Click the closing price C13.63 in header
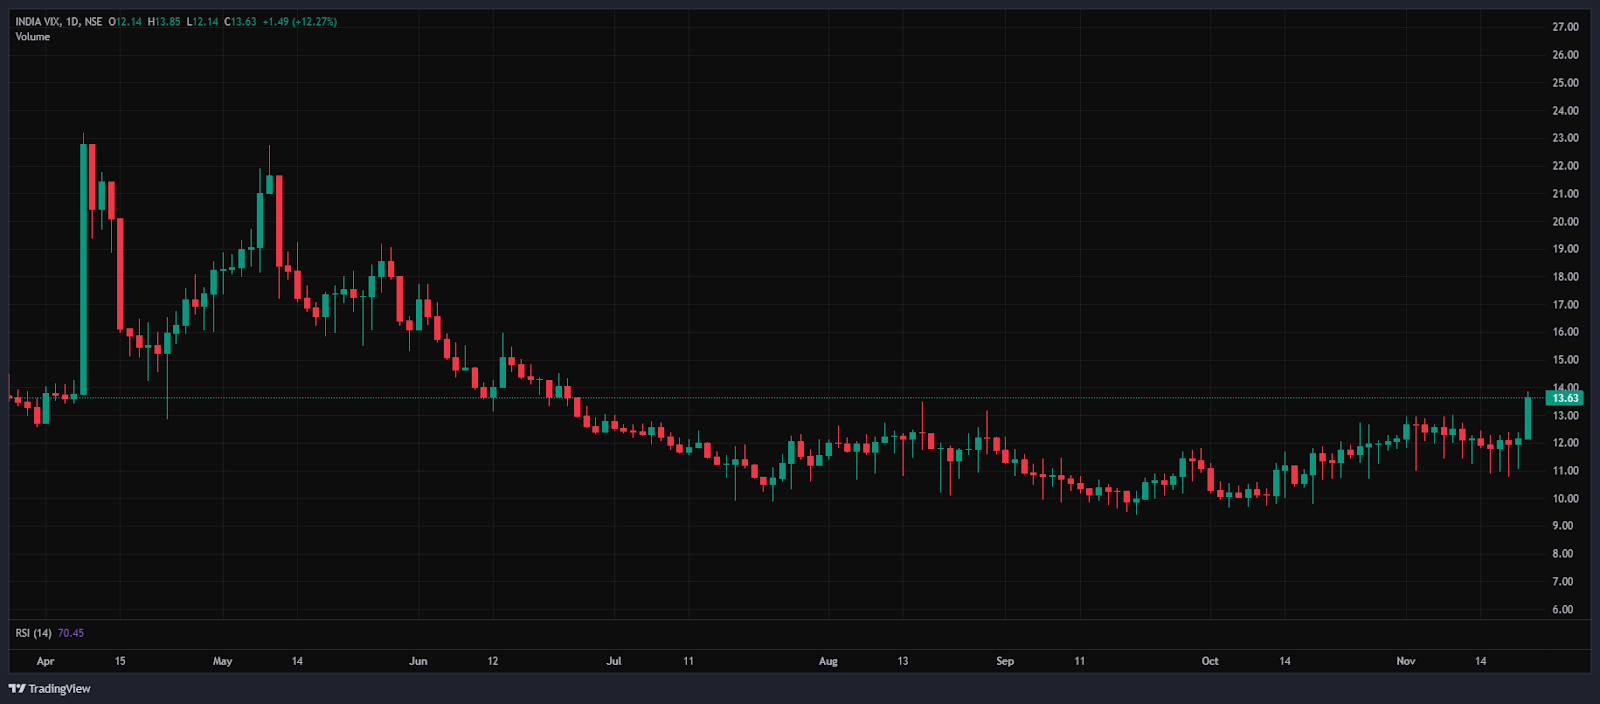The image size is (1600, 704). pyautogui.click(x=240, y=22)
